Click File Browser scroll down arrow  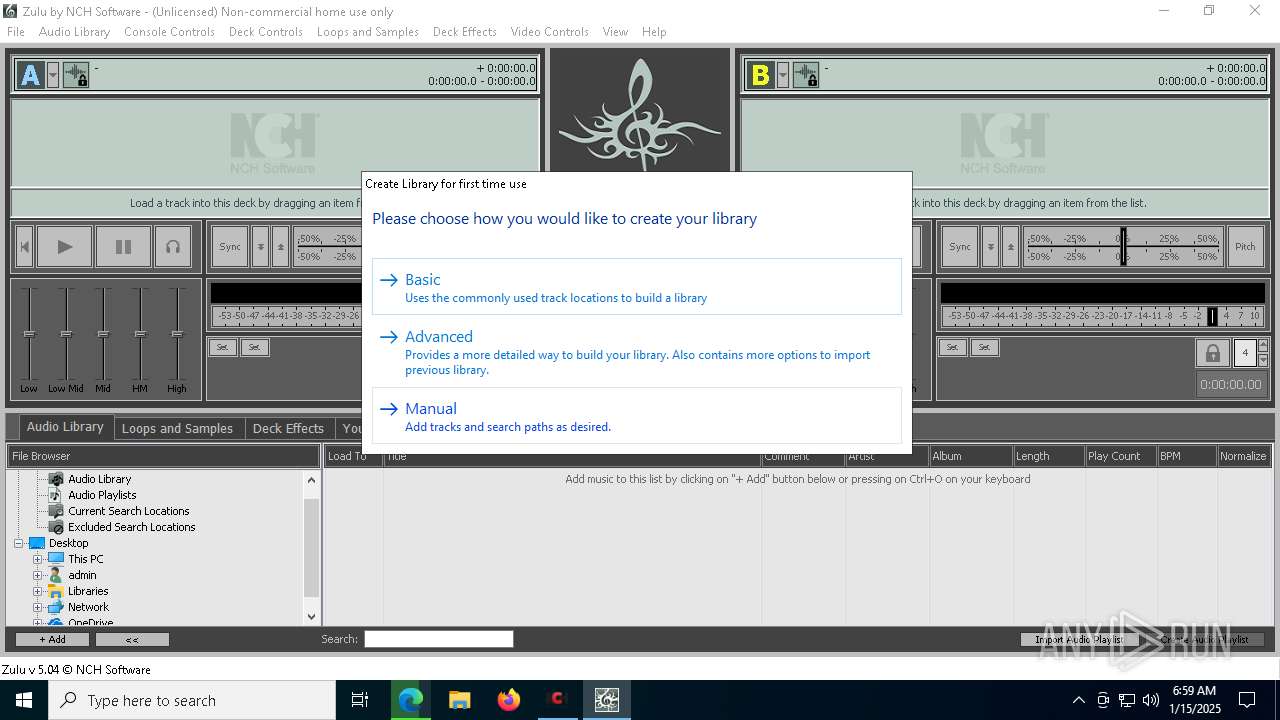[311, 617]
